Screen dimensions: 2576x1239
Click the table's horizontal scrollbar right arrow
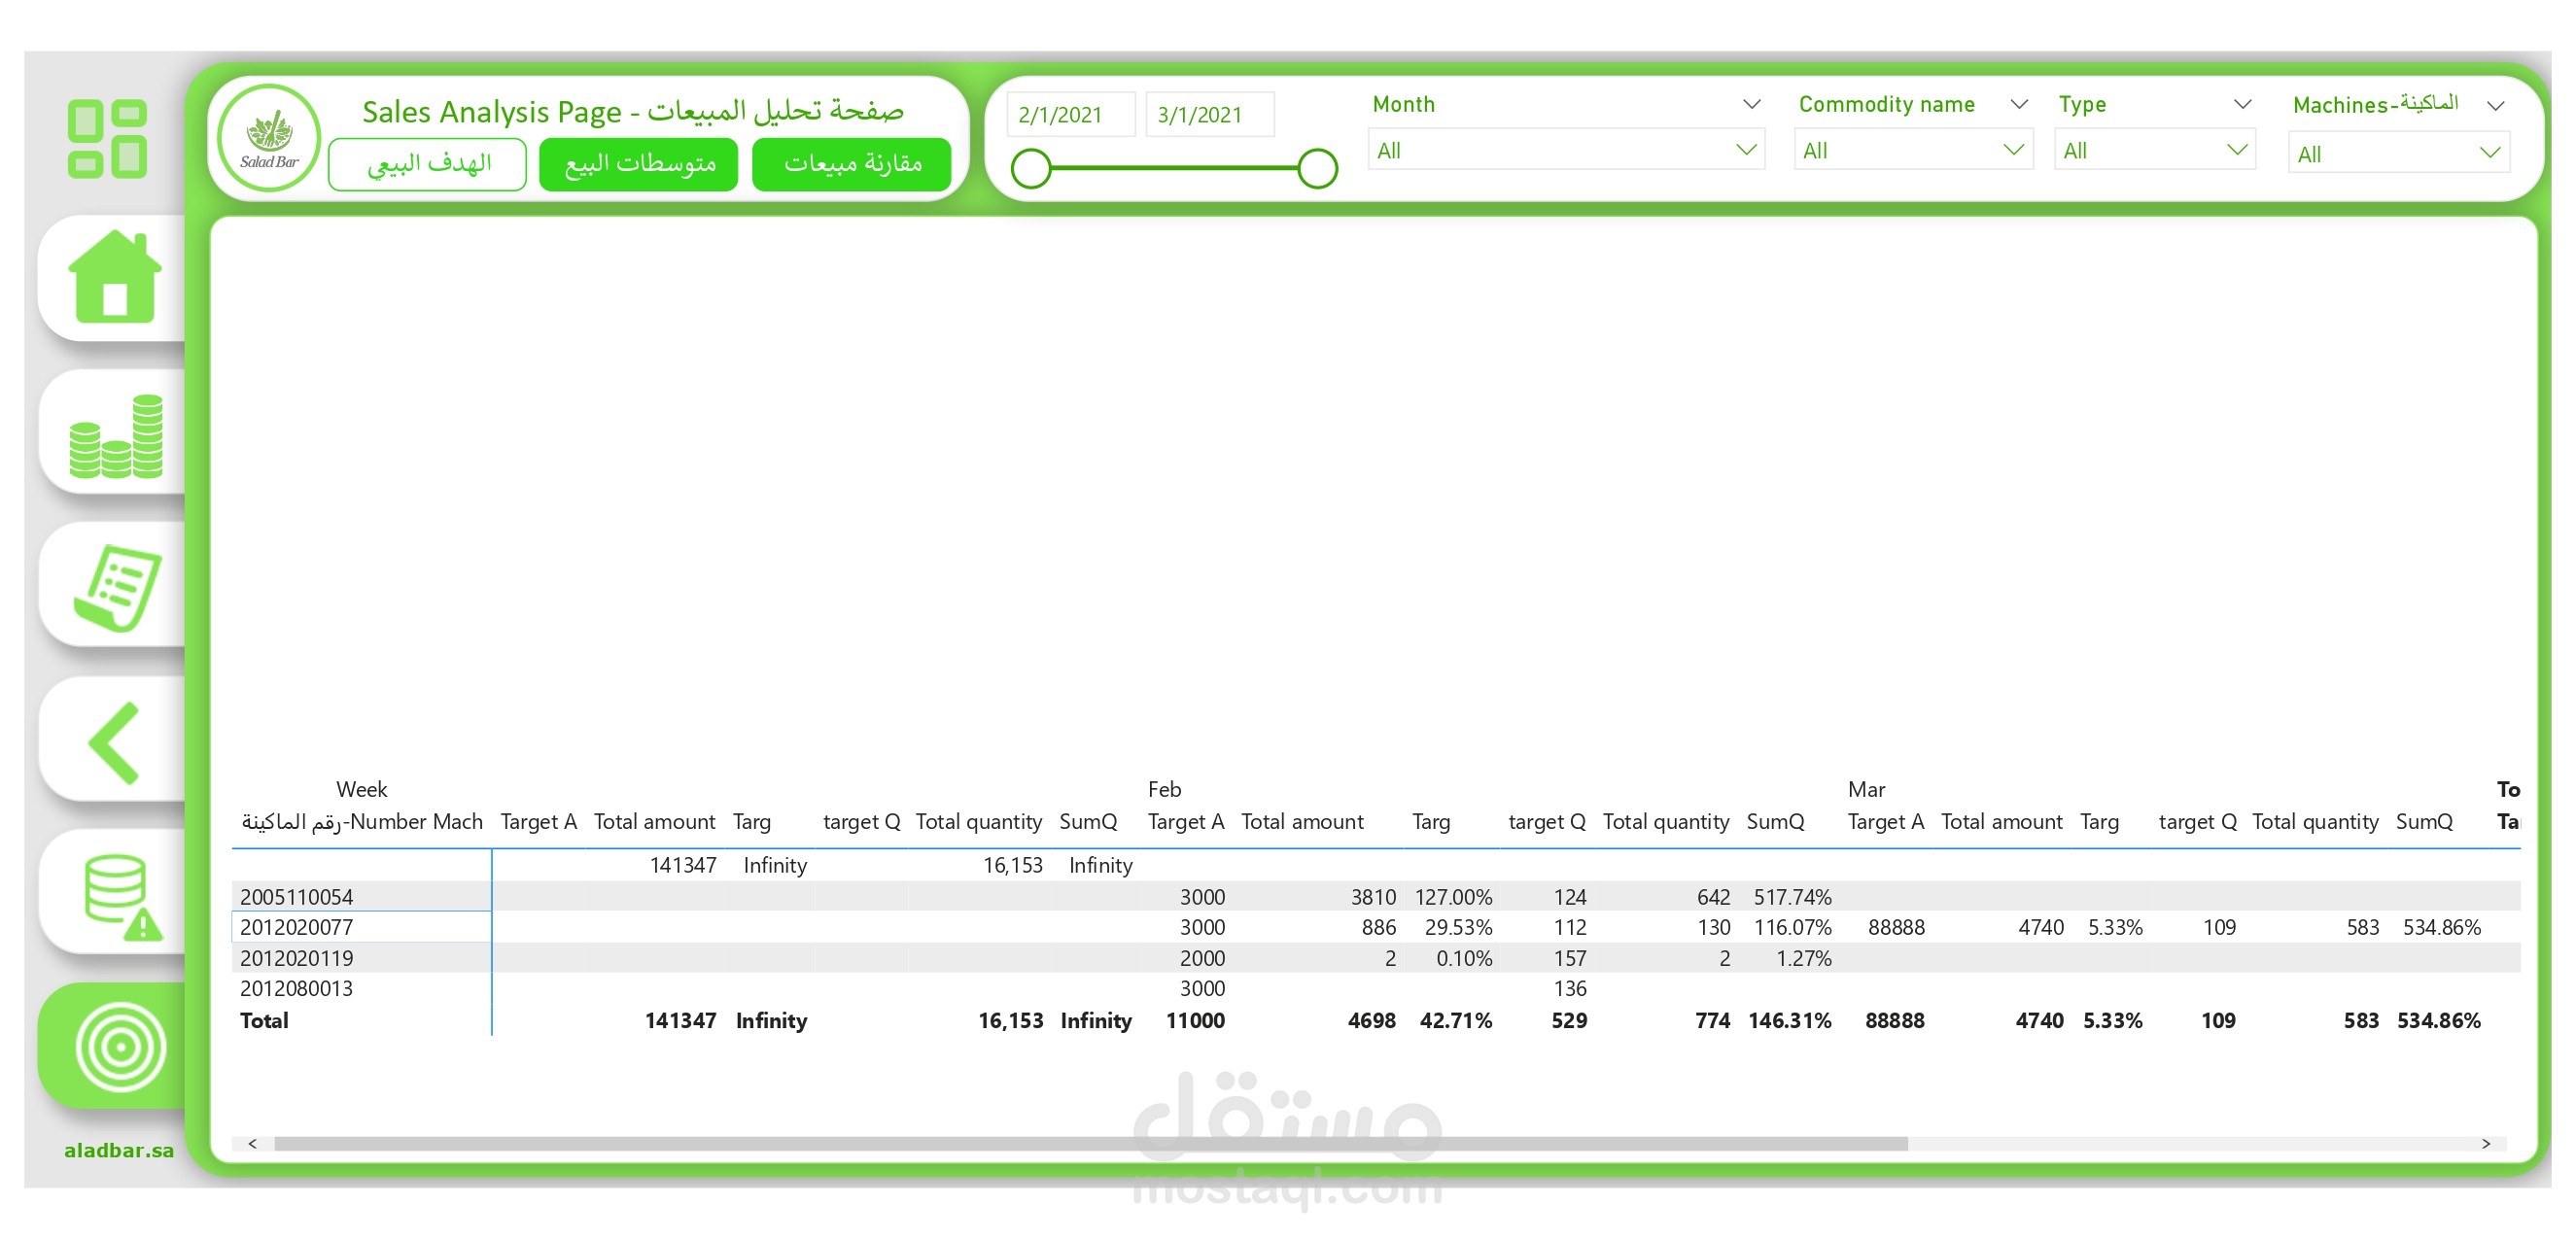[2485, 1143]
